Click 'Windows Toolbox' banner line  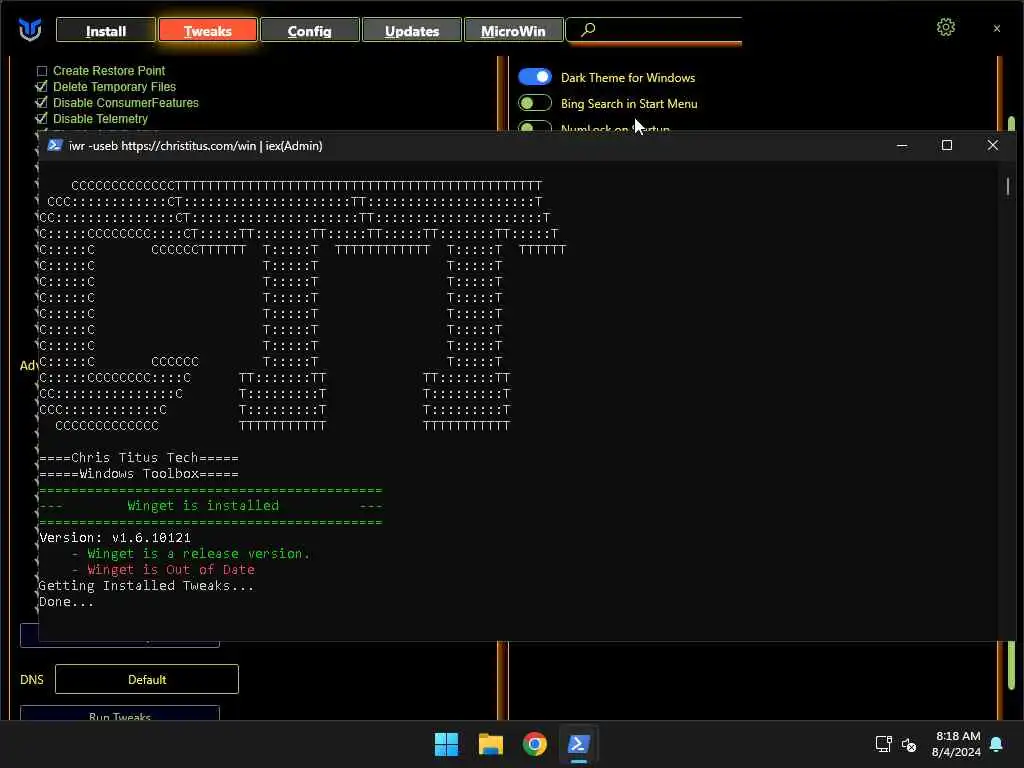click(x=139, y=473)
